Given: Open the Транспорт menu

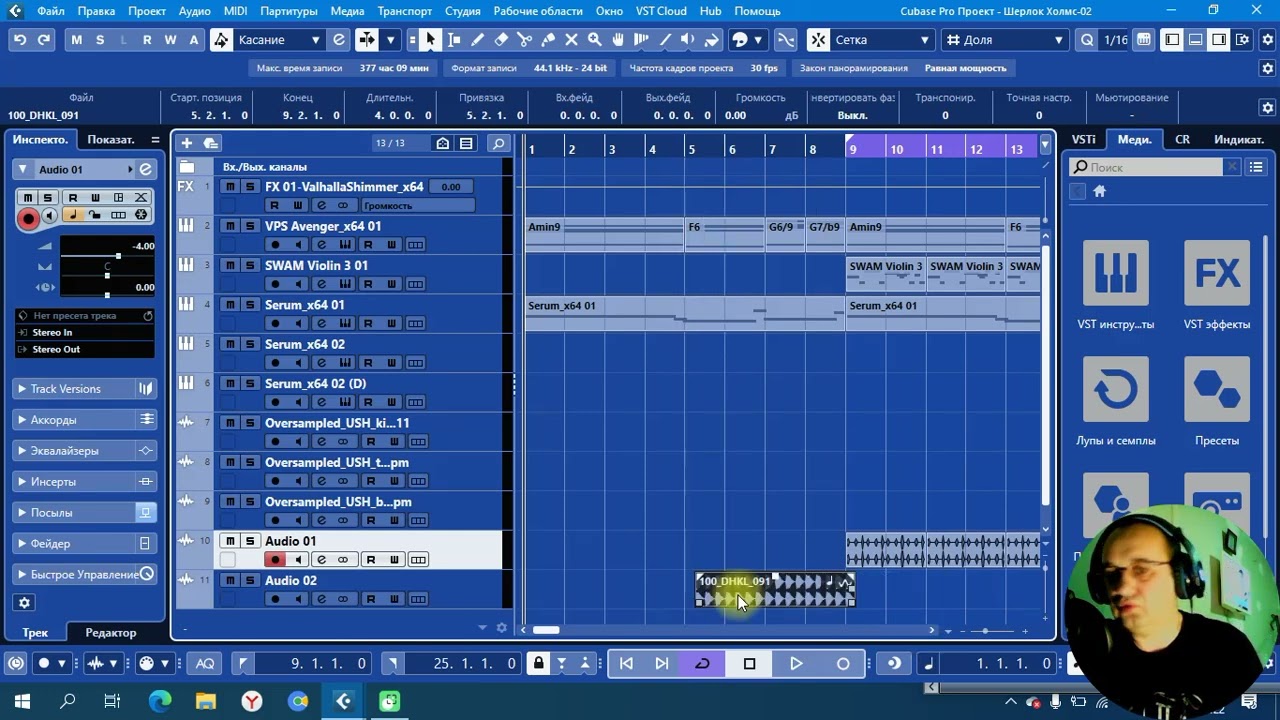Looking at the screenshot, I should point(405,11).
